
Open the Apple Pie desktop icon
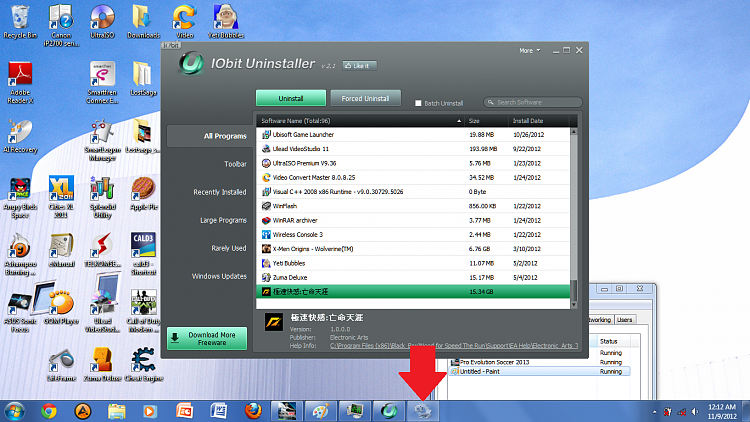(143, 194)
